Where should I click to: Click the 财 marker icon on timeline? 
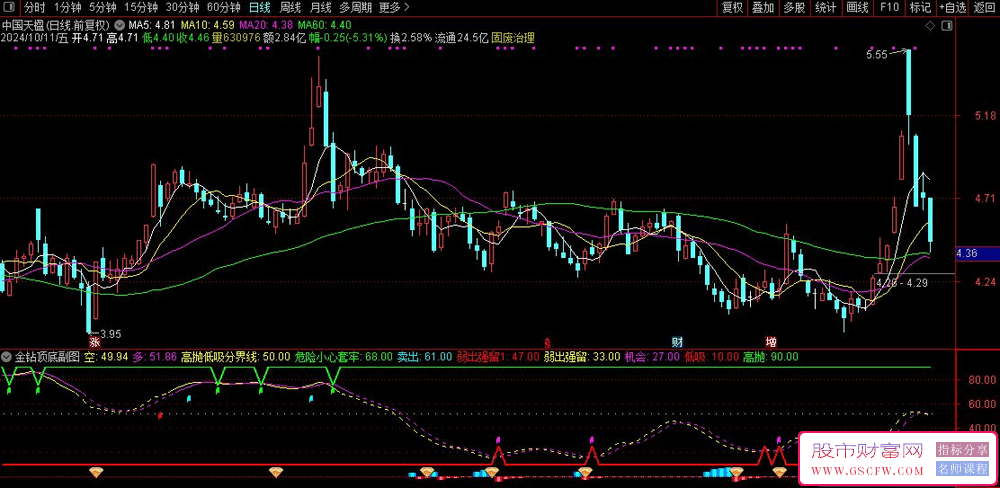(x=677, y=341)
